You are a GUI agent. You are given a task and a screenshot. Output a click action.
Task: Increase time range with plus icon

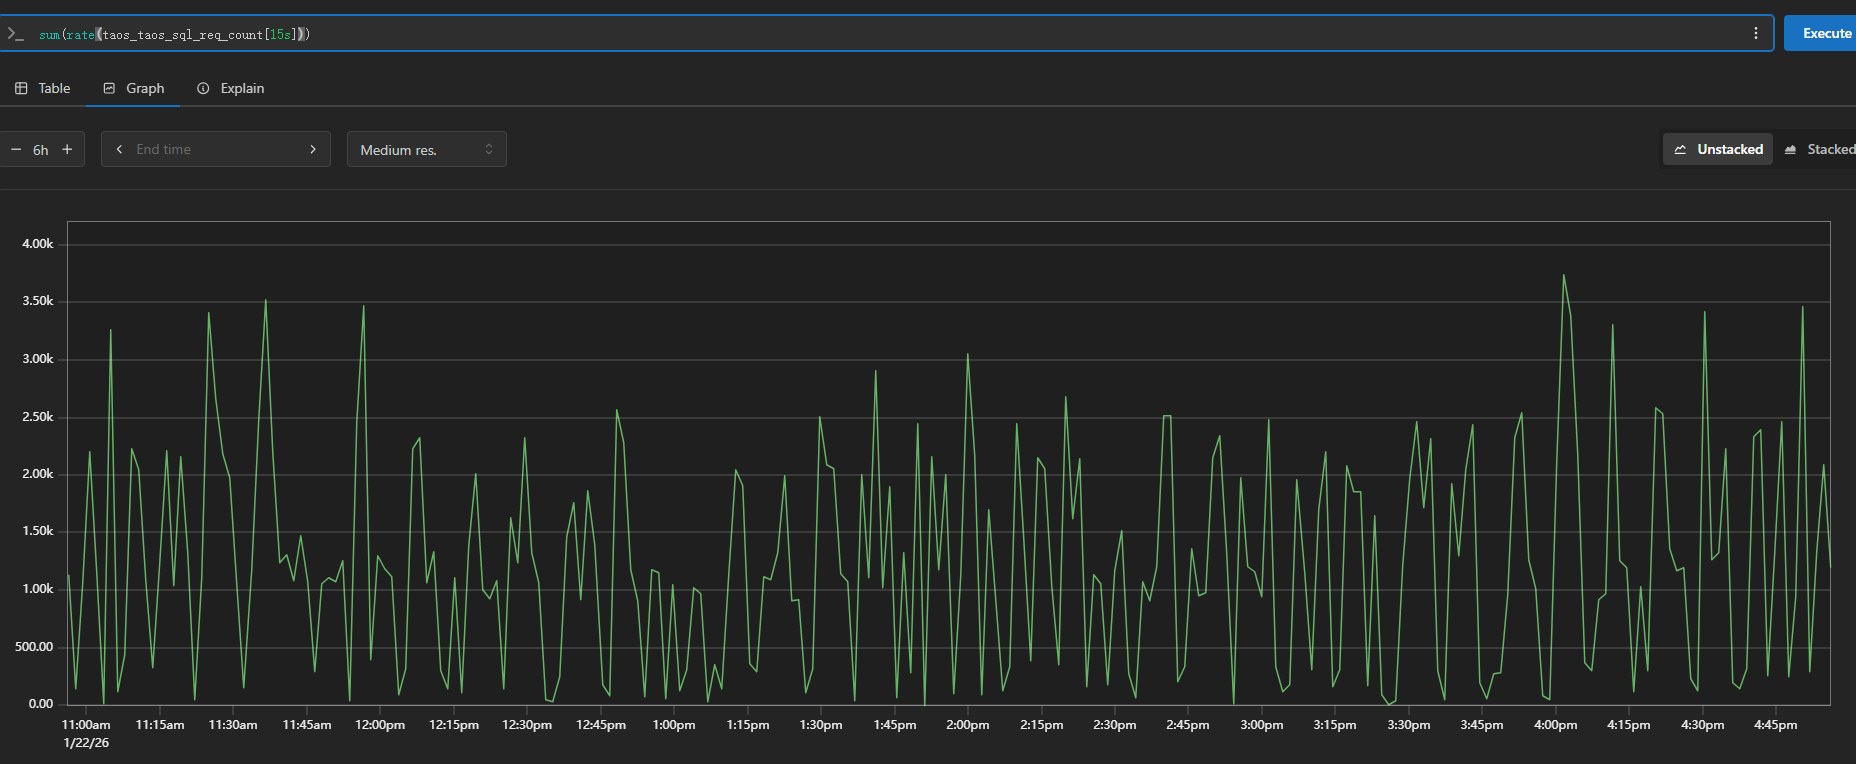coord(67,149)
